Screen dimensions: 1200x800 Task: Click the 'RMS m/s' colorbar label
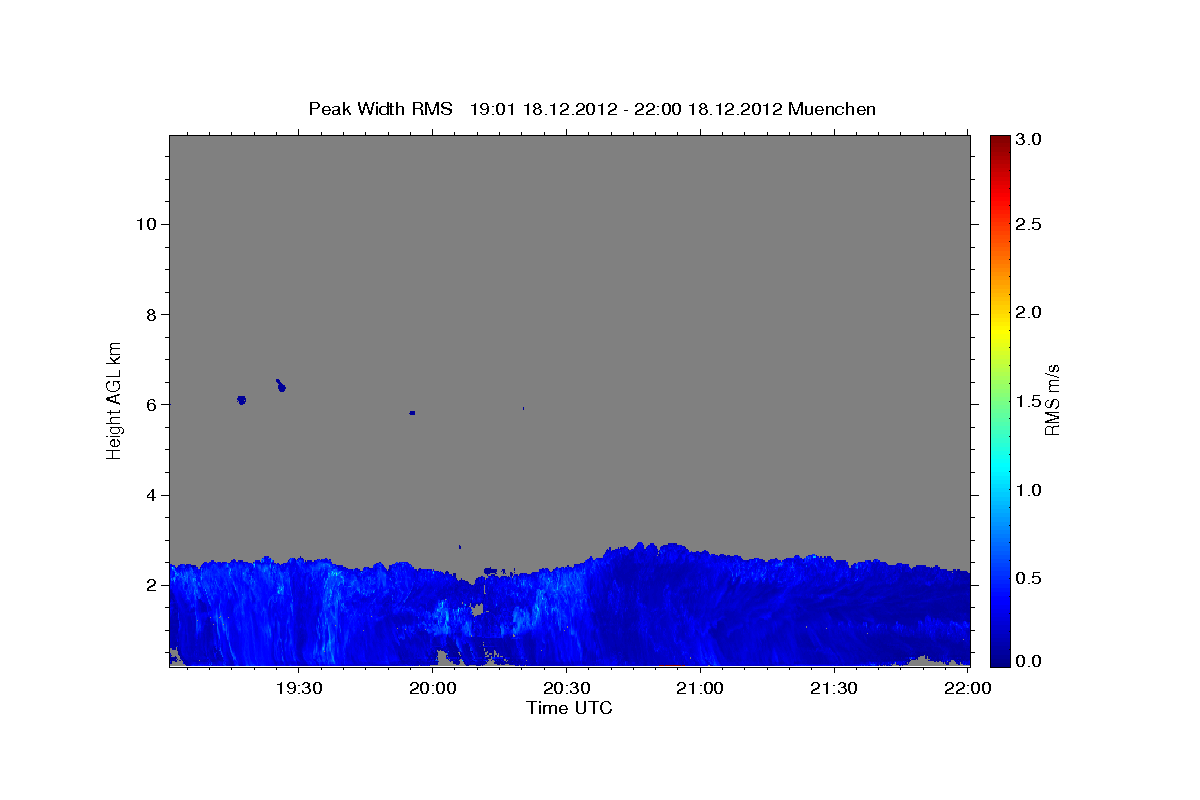1052,400
